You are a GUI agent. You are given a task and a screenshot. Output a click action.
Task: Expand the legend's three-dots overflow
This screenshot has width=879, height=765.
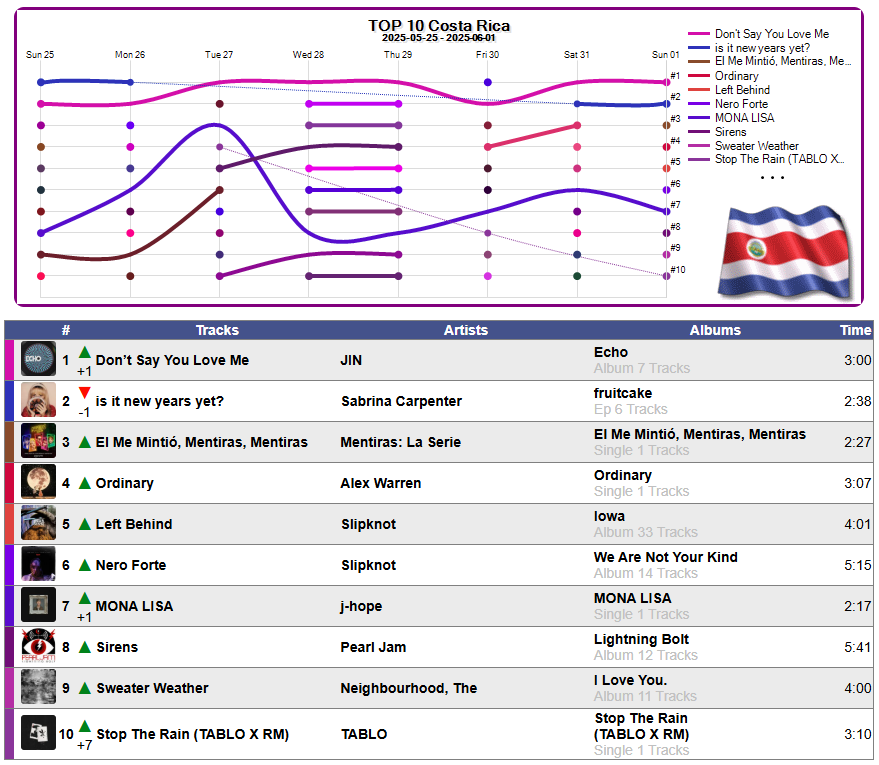click(772, 178)
